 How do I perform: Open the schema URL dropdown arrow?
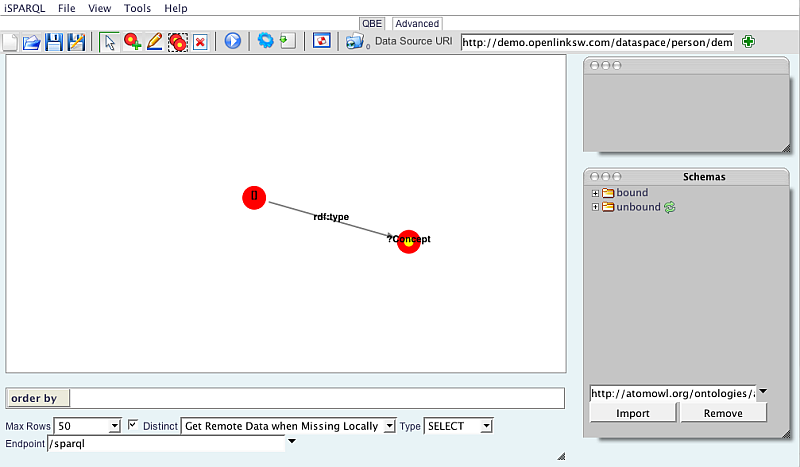click(x=763, y=391)
